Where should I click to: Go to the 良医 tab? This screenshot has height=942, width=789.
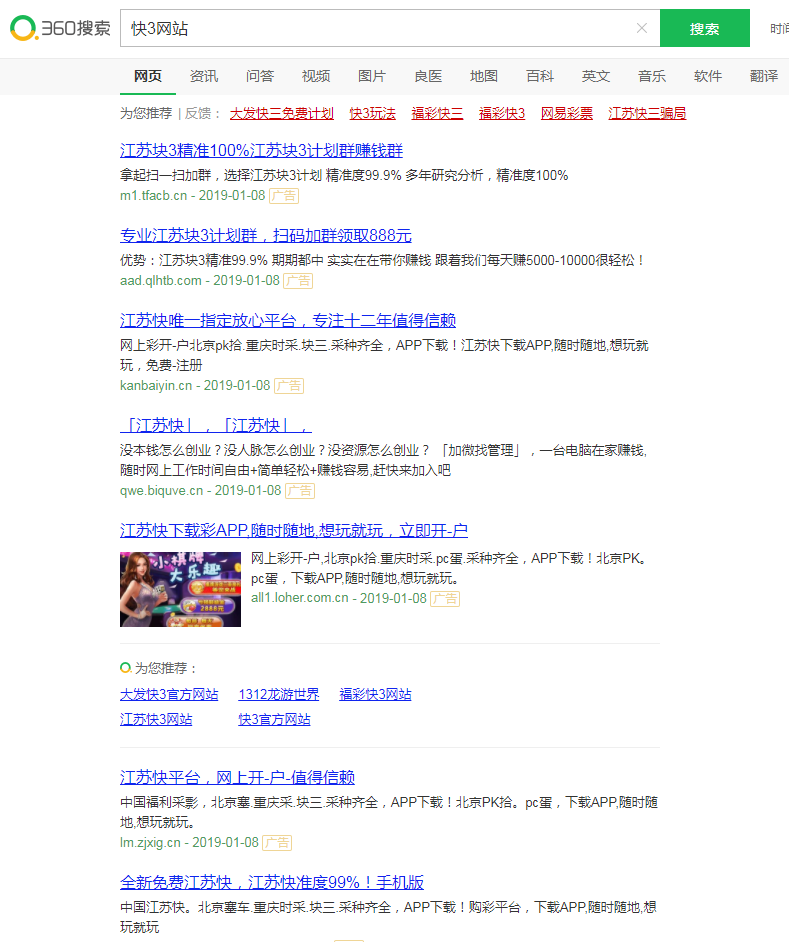(428, 76)
